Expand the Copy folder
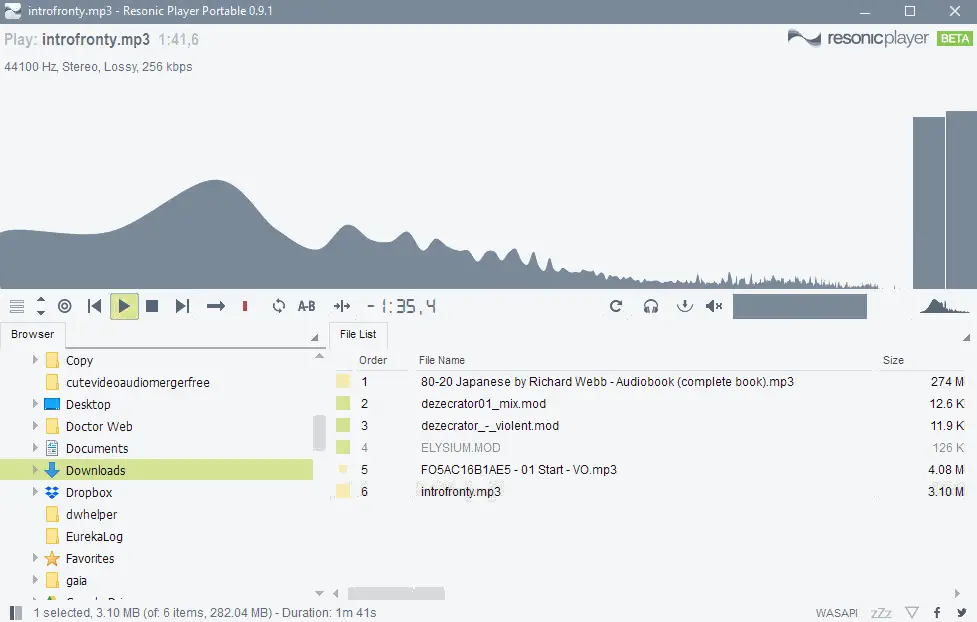Viewport: 977px width, 622px height. pyautogui.click(x=35, y=360)
